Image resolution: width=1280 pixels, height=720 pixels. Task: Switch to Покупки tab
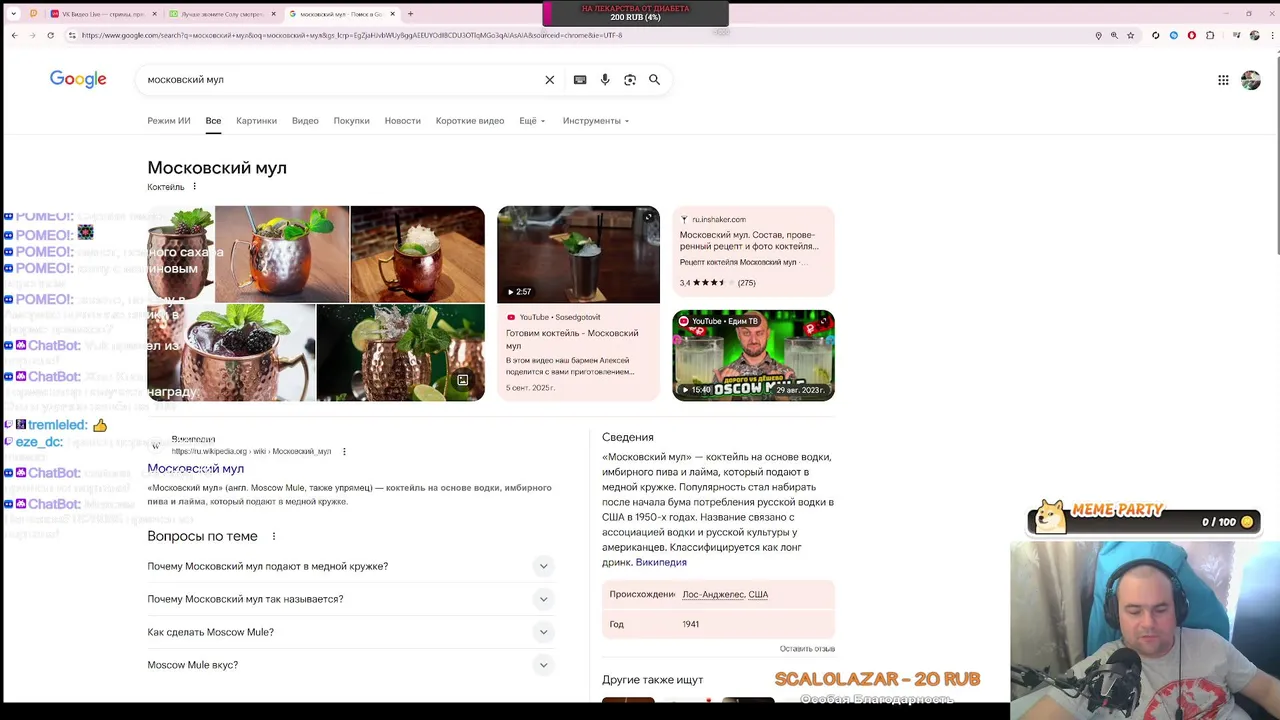352,121
